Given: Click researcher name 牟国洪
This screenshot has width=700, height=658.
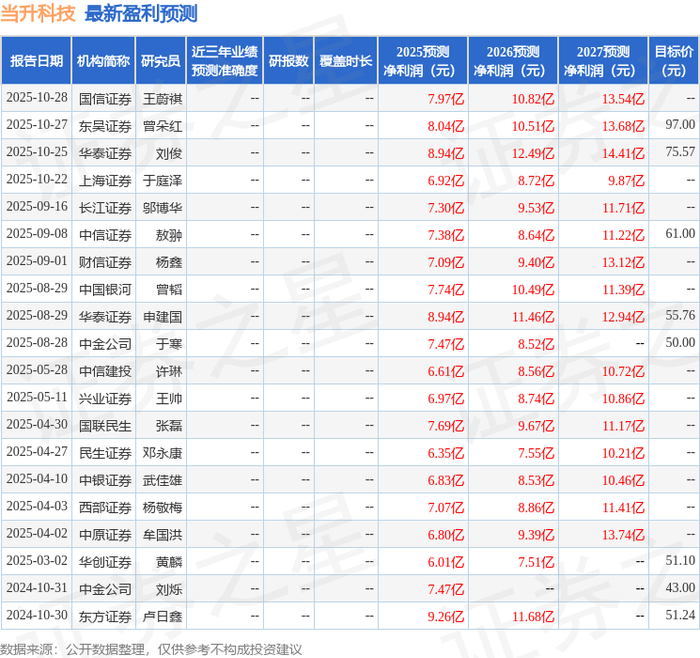Looking at the screenshot, I should 162,534.
